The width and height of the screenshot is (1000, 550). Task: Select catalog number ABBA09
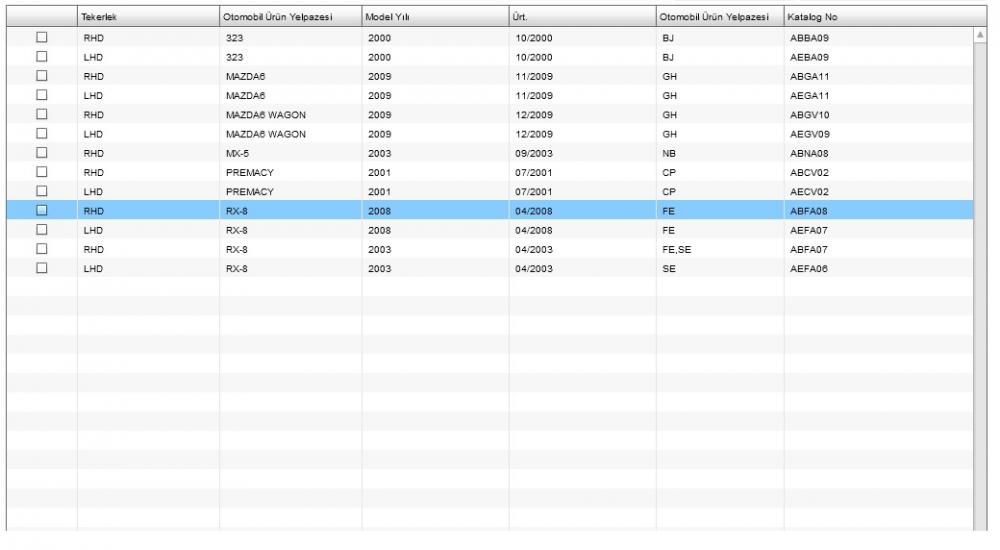[x=809, y=38]
